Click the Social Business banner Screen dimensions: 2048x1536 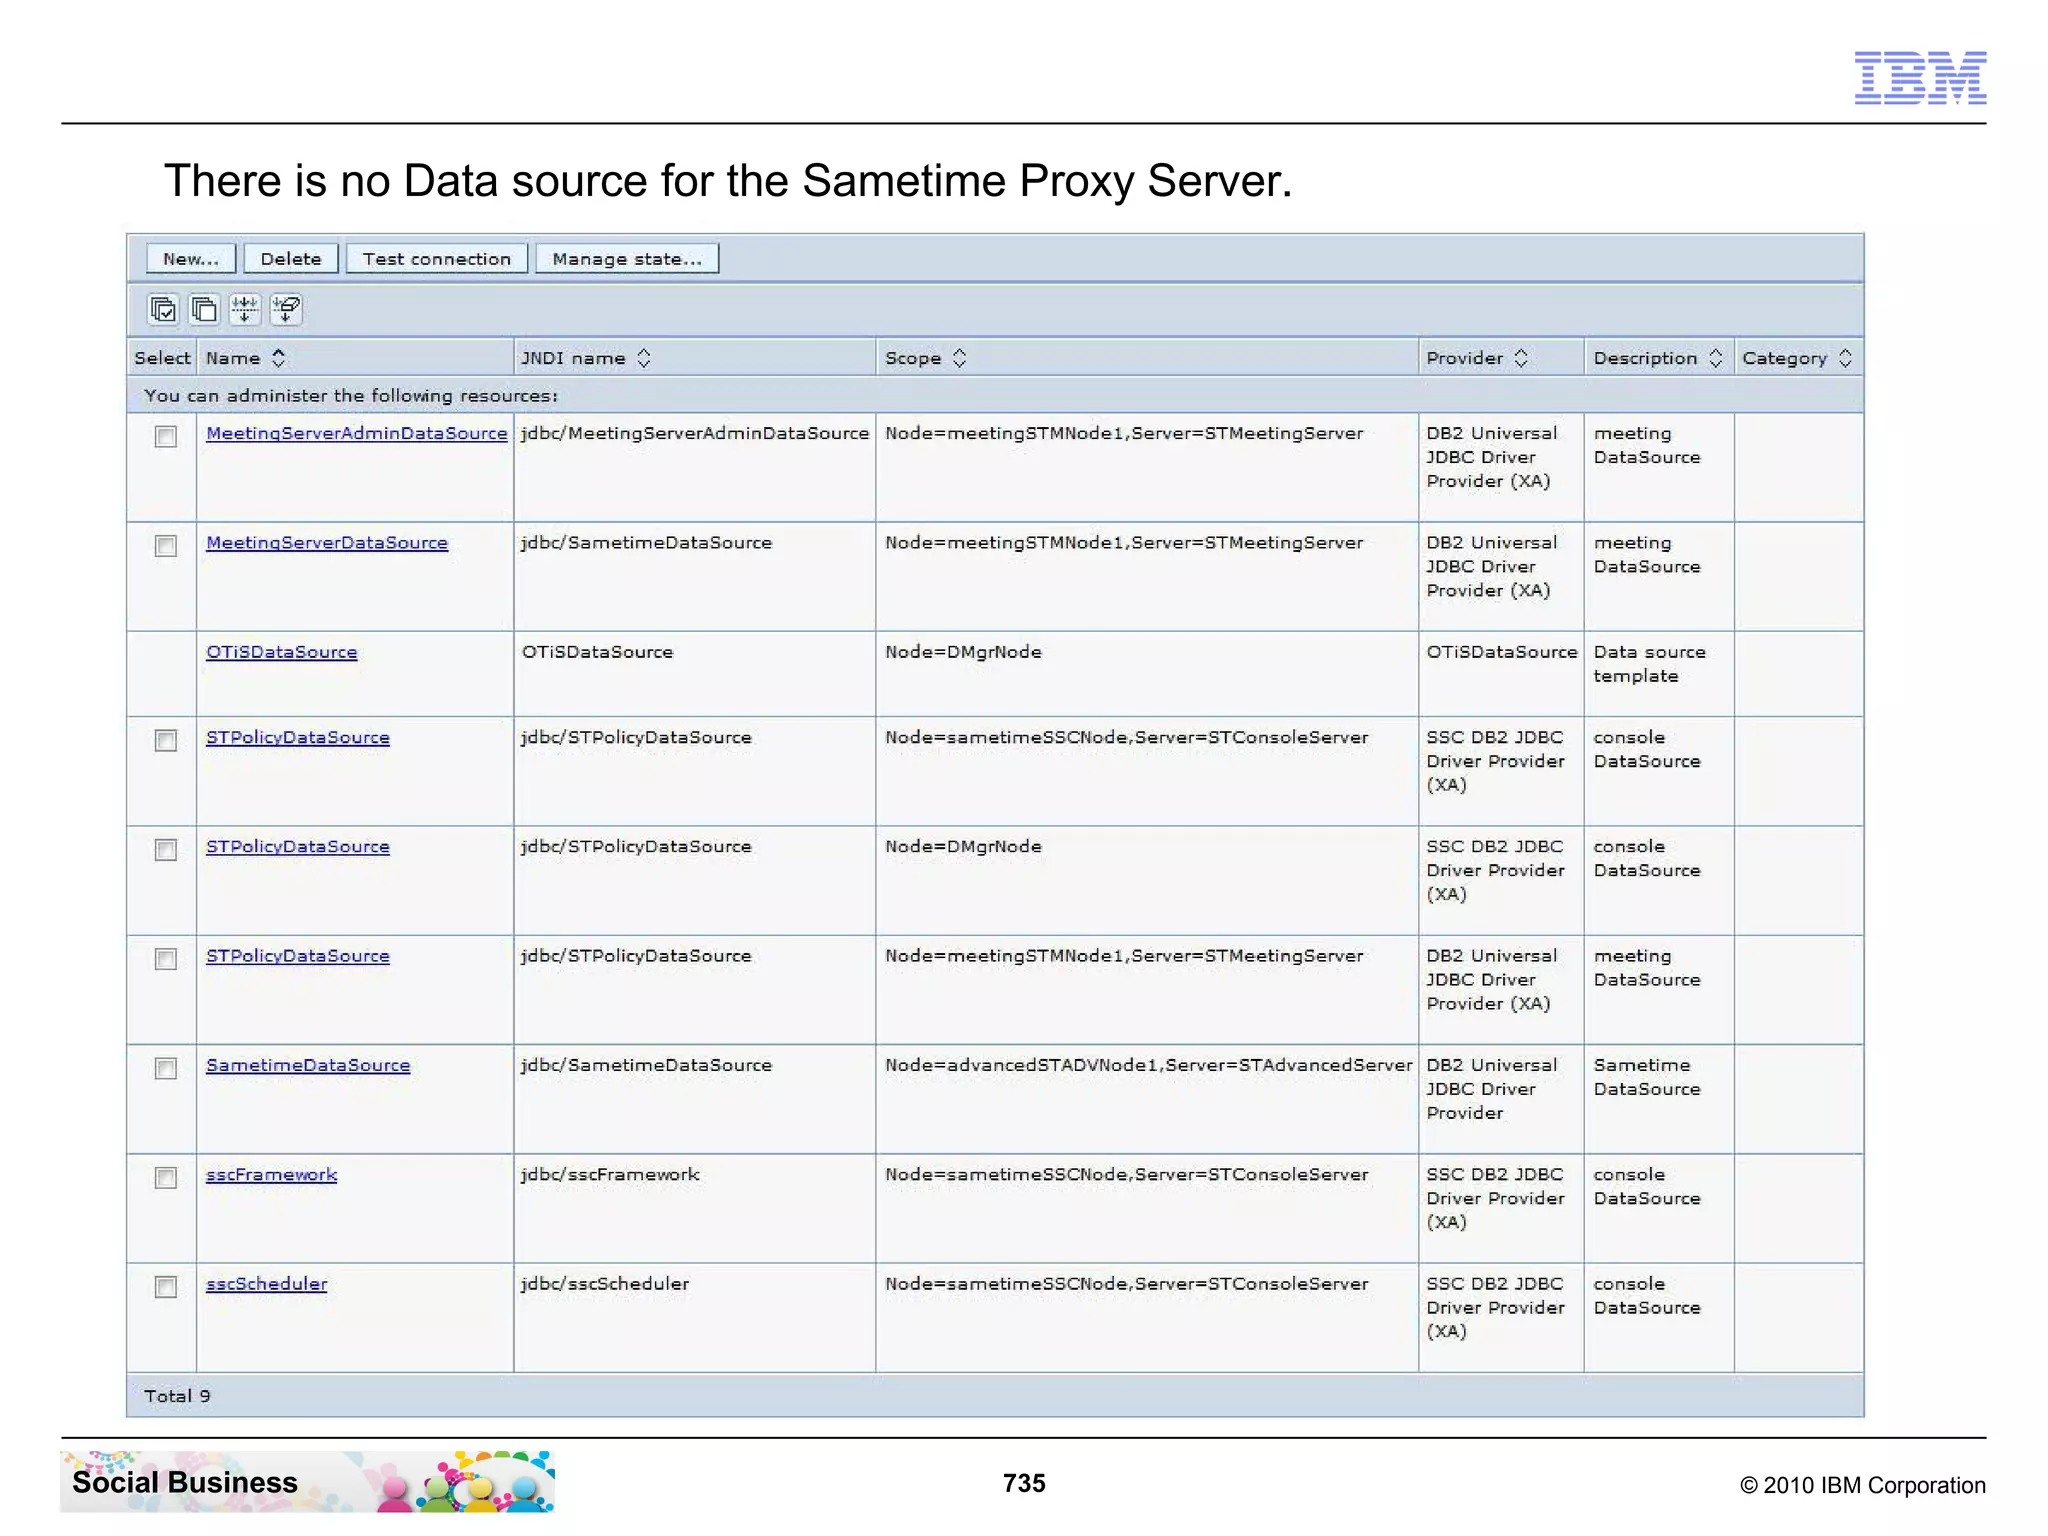pos(307,1482)
